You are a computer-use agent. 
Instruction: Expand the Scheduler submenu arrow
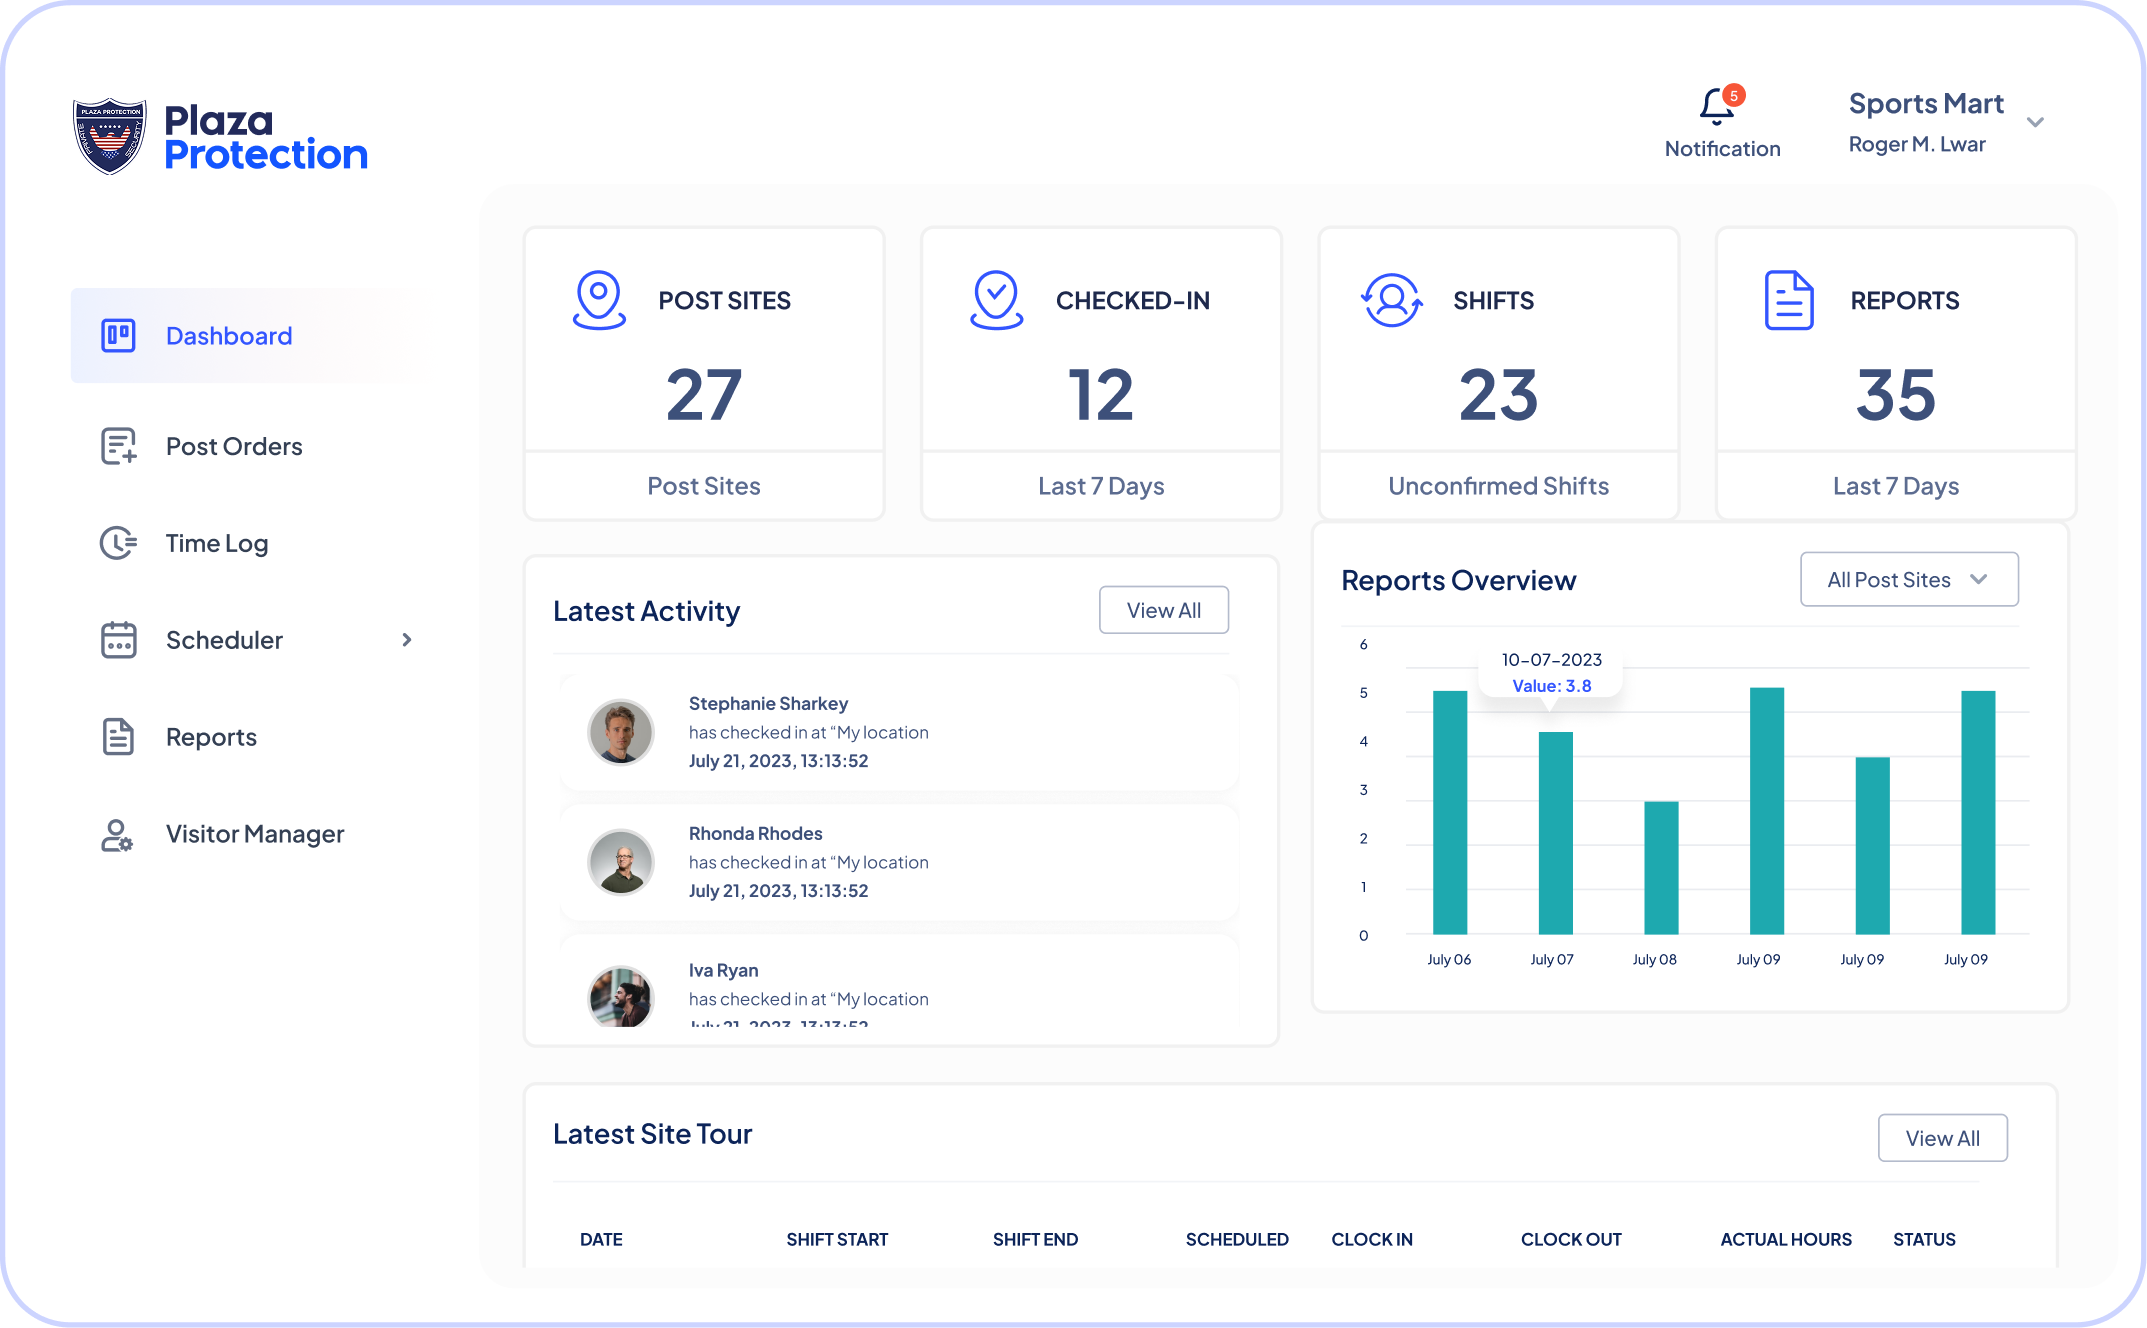406,640
